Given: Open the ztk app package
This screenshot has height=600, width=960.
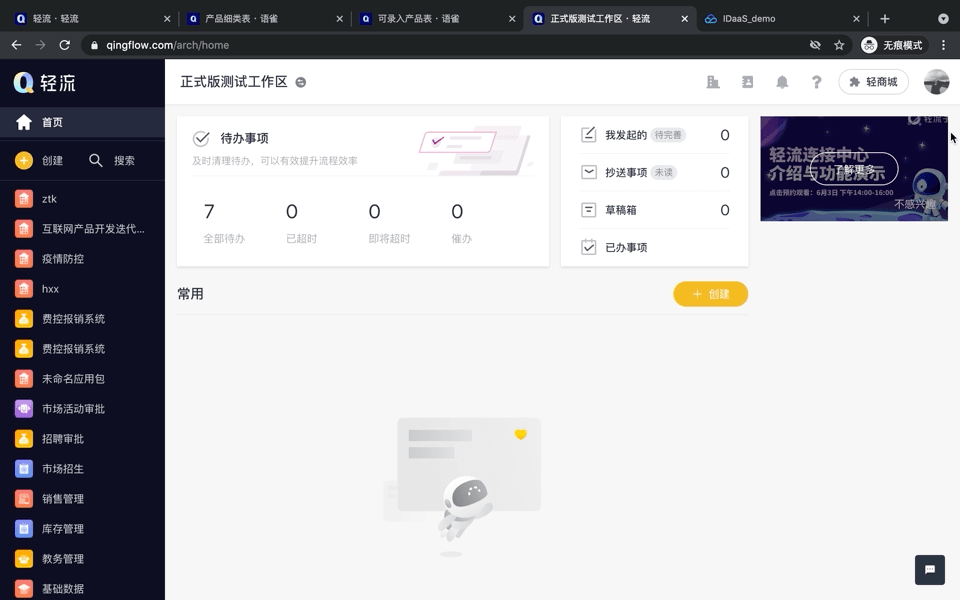Looking at the screenshot, I should tap(82, 198).
